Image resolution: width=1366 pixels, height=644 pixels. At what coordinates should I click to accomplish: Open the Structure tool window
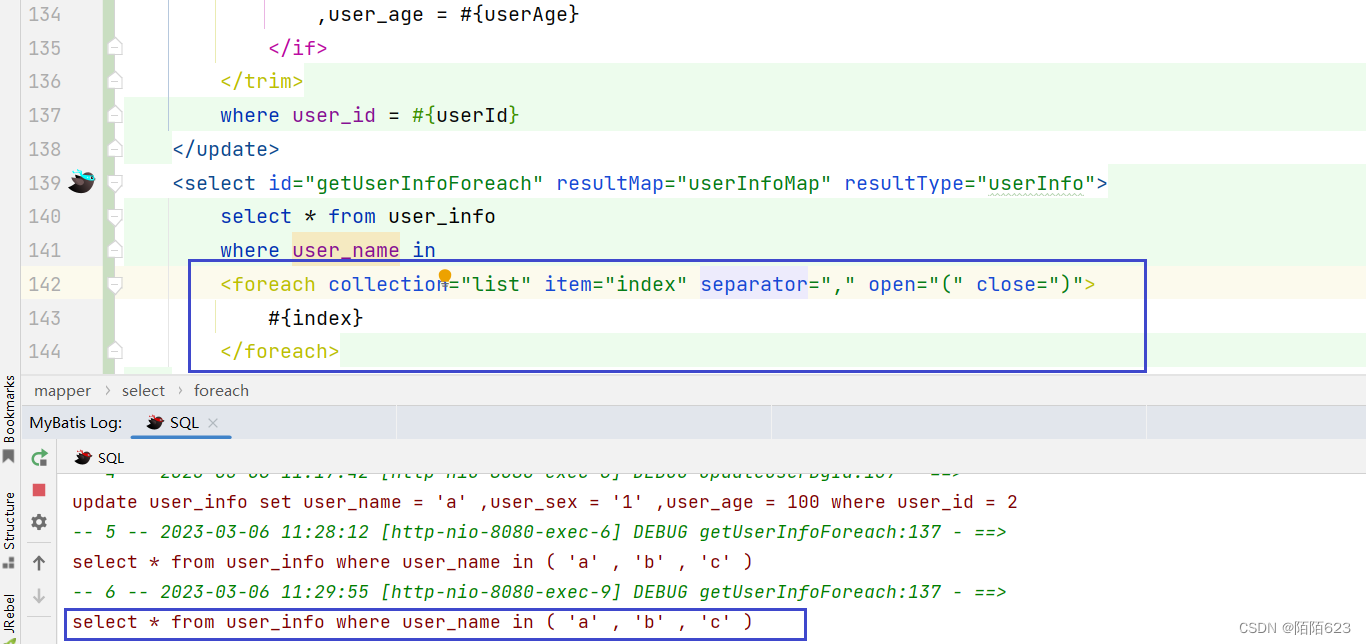9,520
